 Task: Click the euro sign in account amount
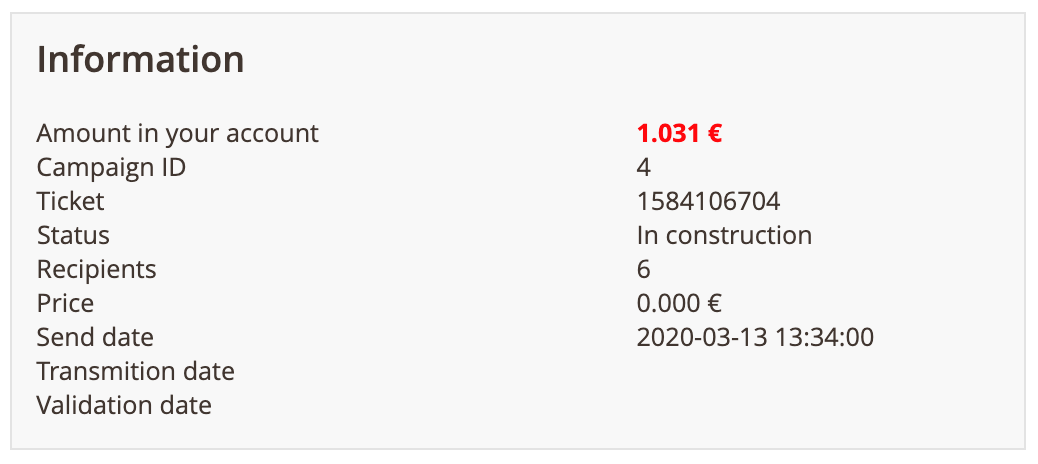pos(714,134)
